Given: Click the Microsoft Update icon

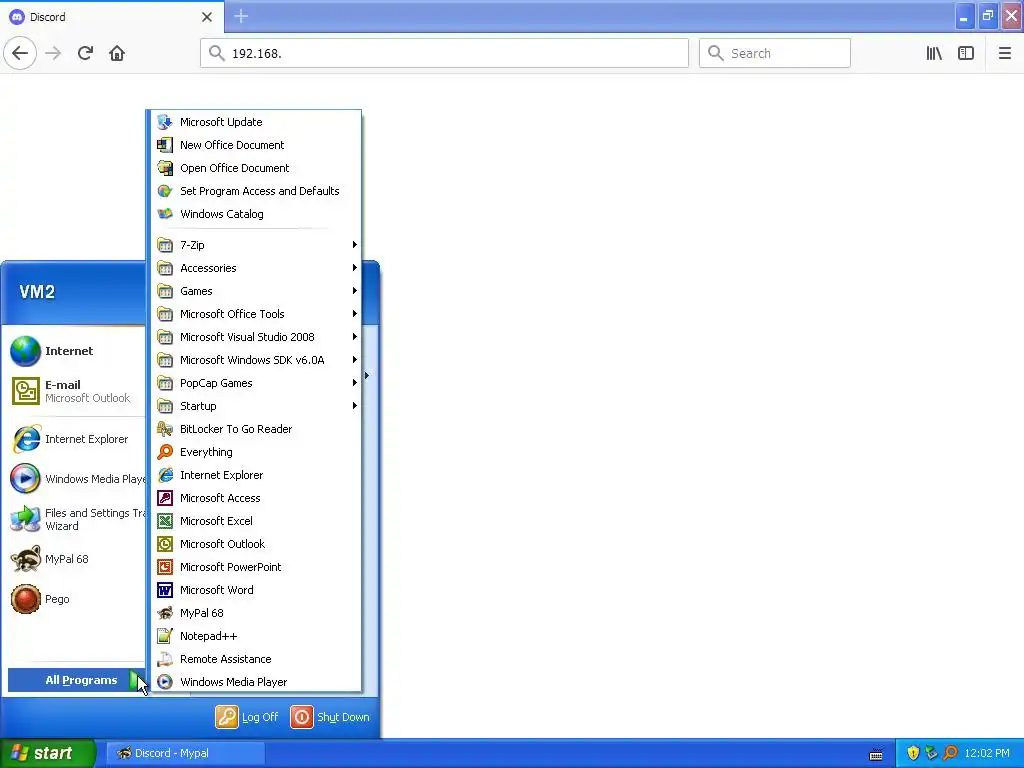Looking at the screenshot, I should [165, 122].
